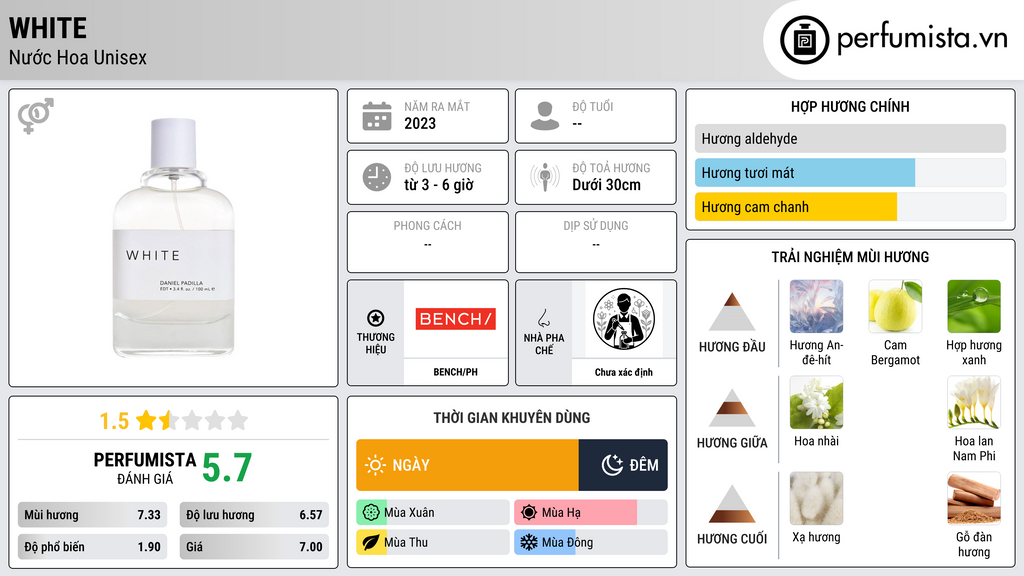
Task: Click the calendar icon beside Năm ra mắt
Action: 377,116
